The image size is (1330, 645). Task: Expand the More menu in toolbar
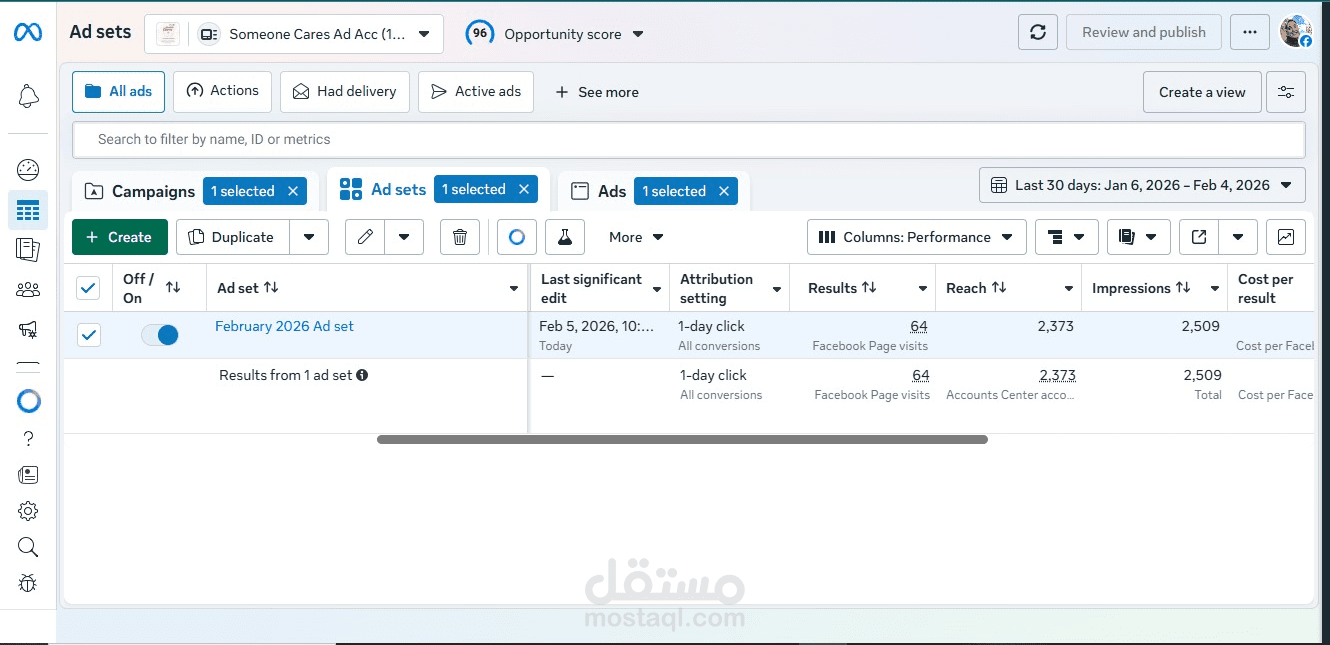[636, 237]
